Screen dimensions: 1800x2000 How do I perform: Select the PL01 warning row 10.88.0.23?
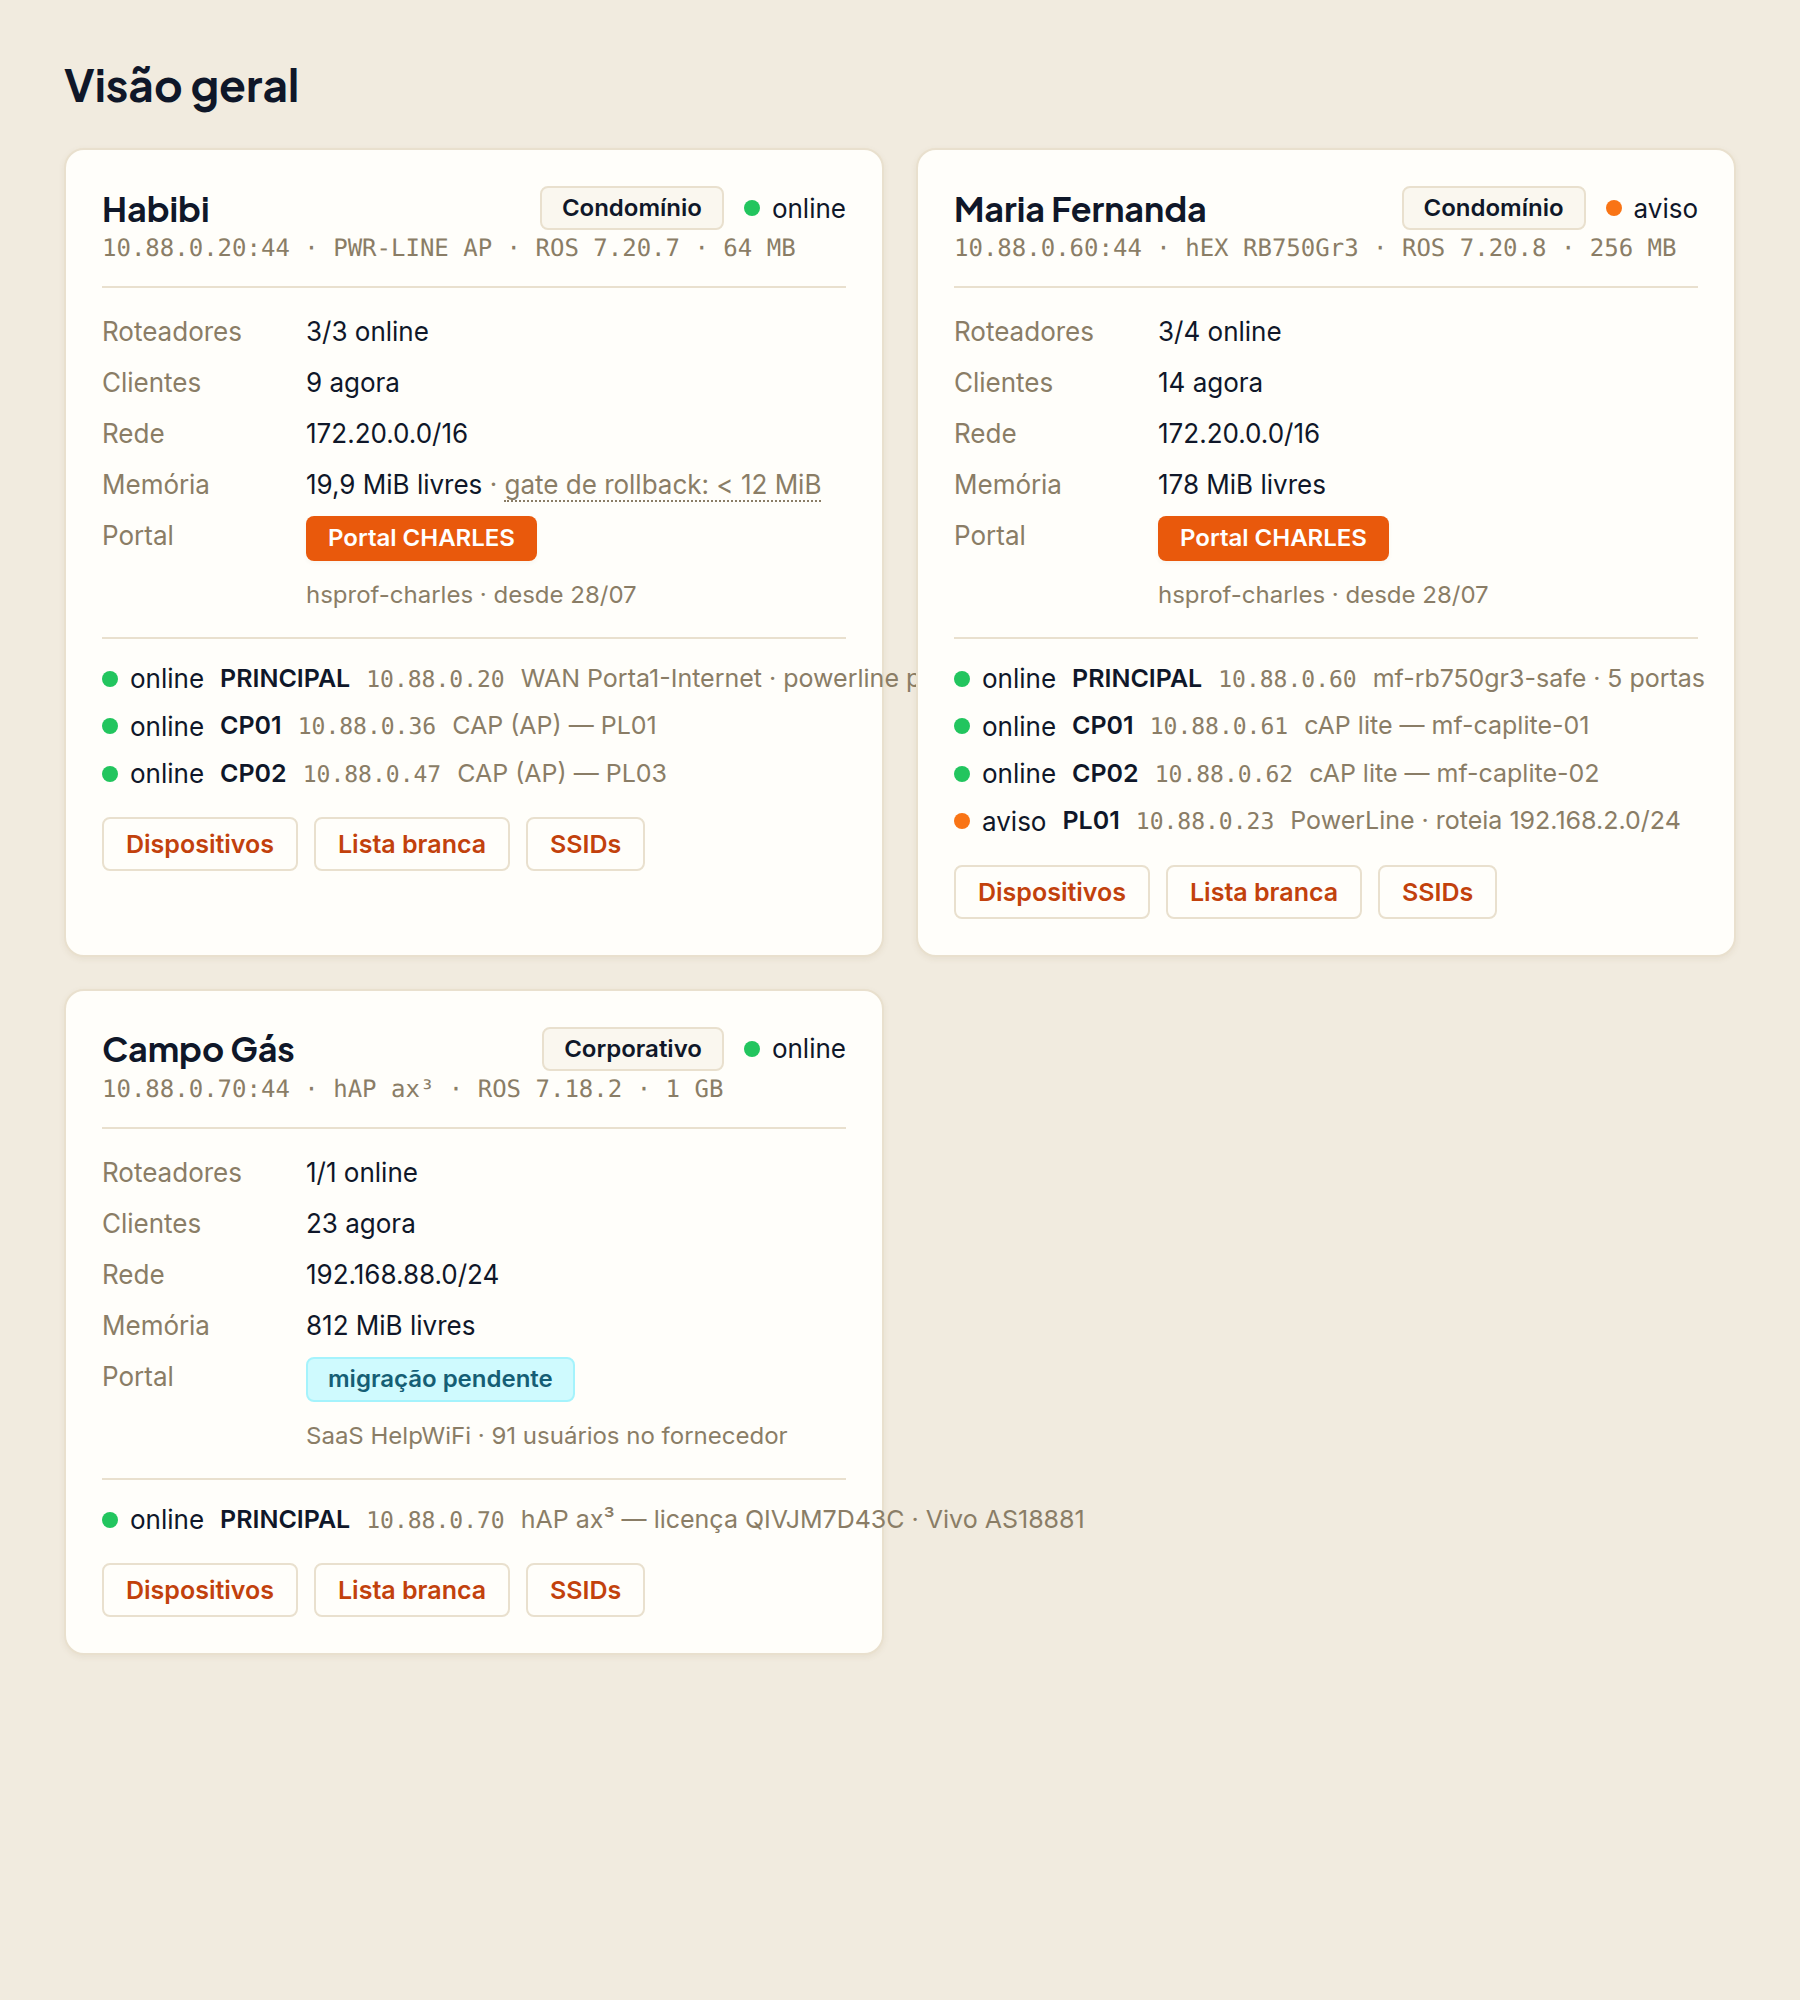pos(1326,821)
